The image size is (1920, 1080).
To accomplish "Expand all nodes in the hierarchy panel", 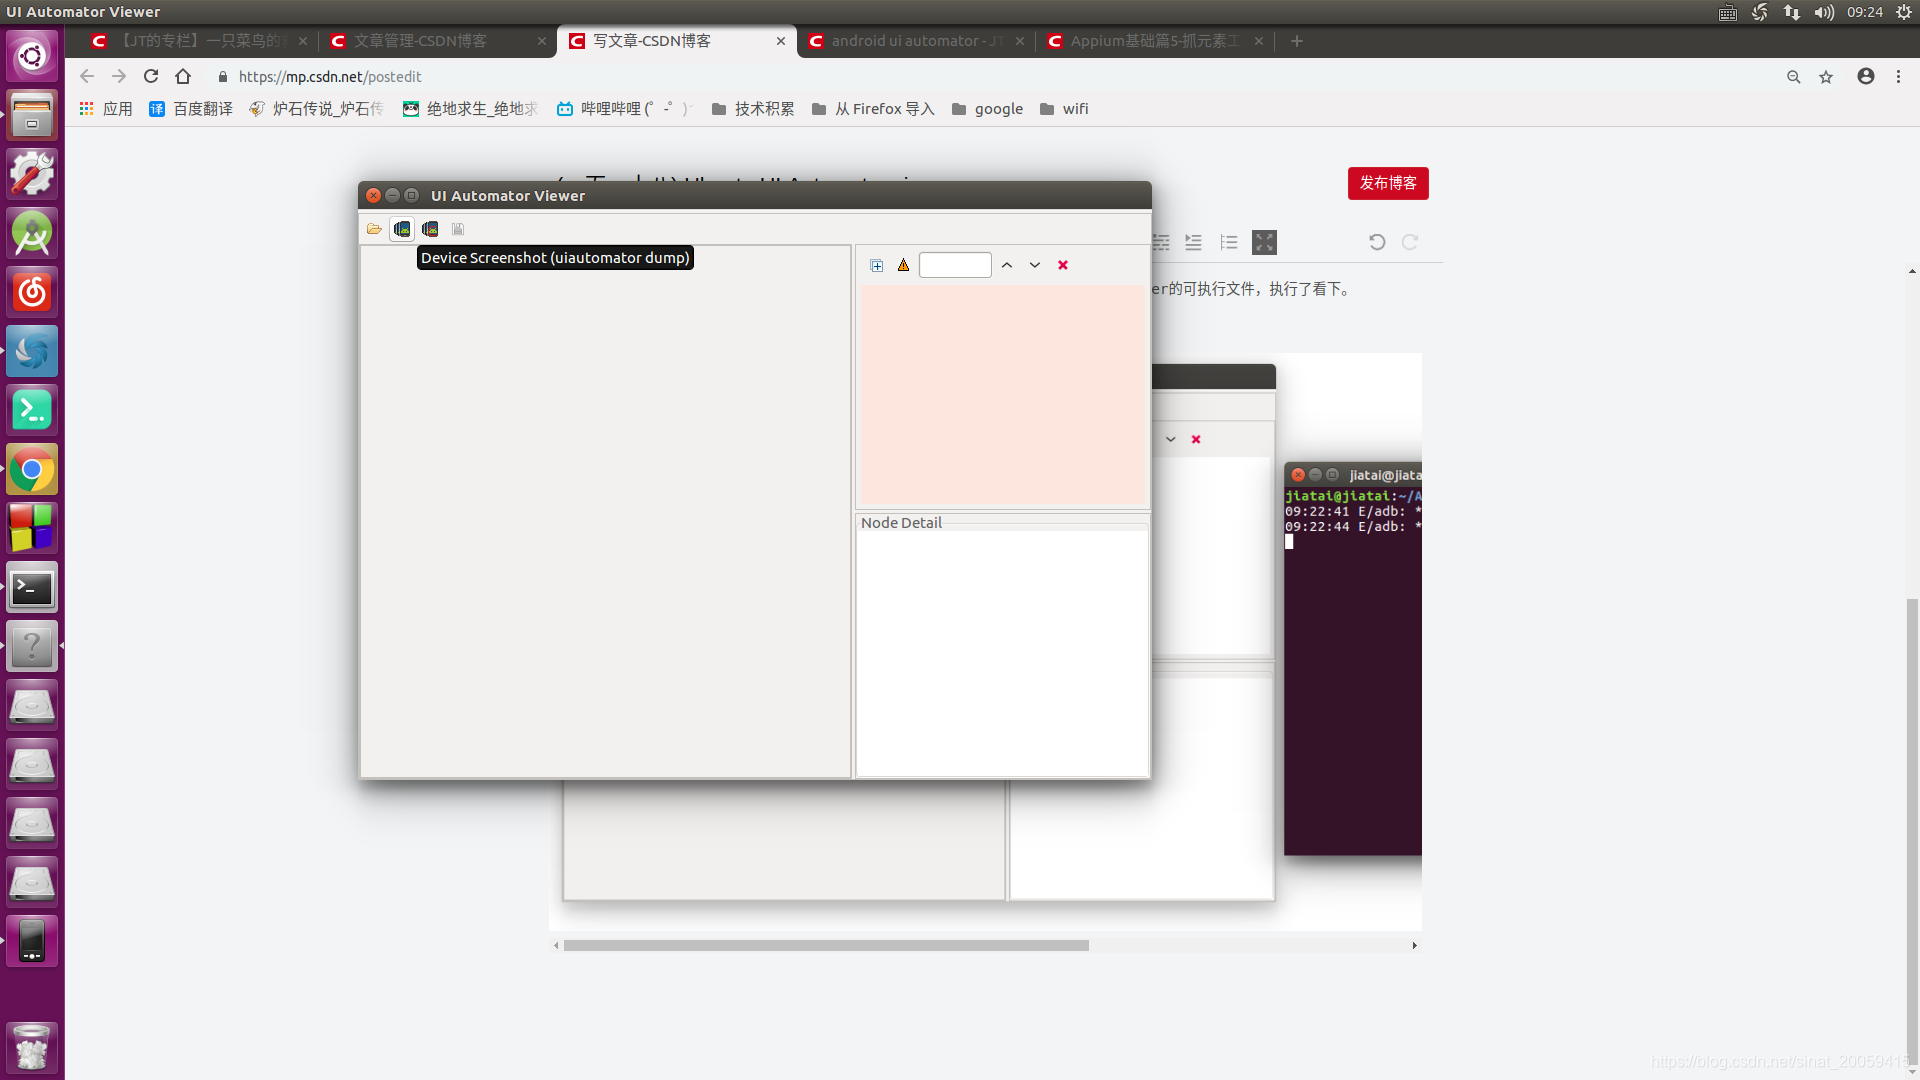I will click(x=877, y=265).
